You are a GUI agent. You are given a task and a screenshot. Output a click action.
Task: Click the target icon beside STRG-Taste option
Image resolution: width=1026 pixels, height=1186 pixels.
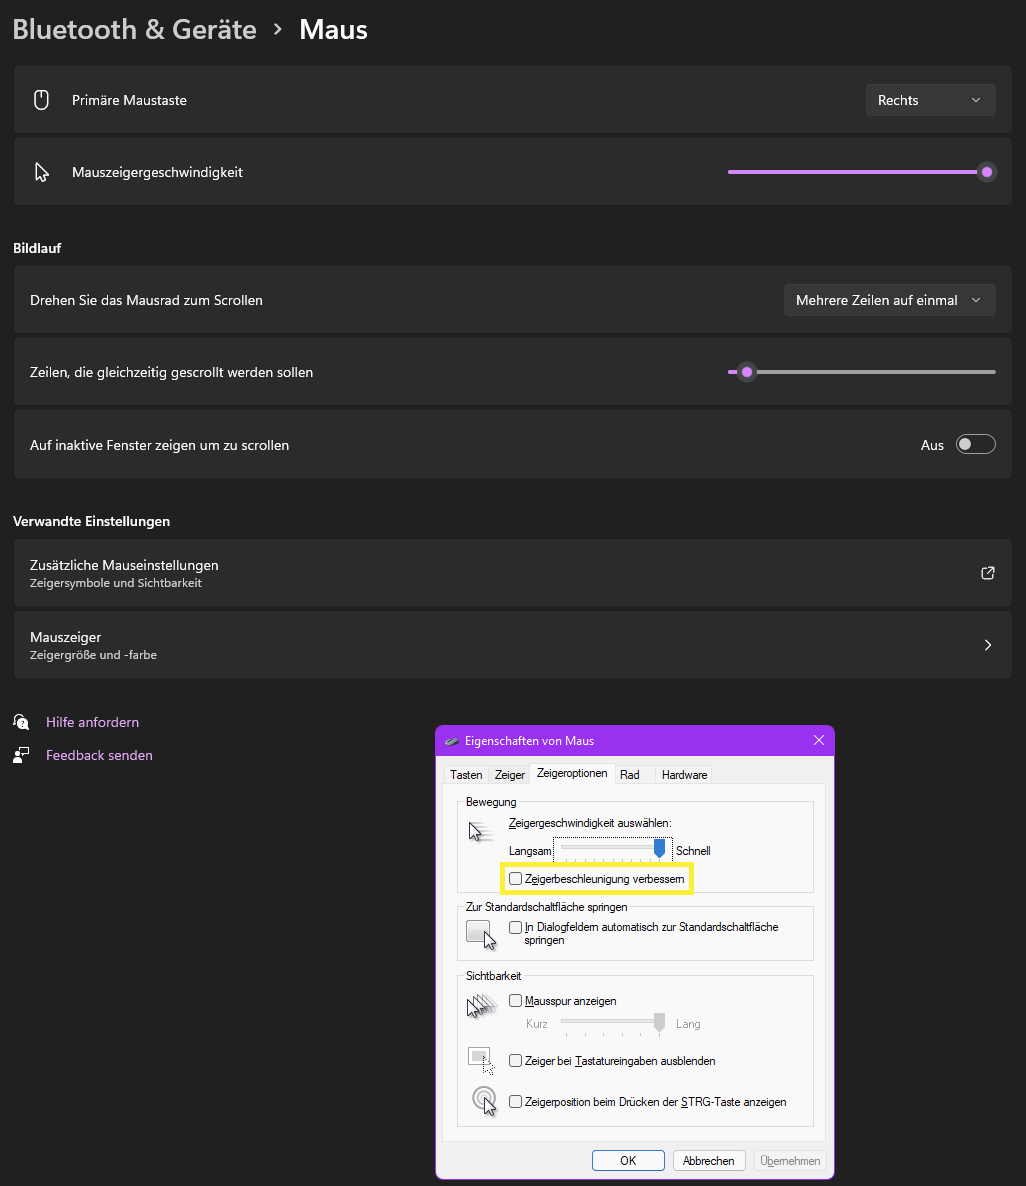point(484,1101)
